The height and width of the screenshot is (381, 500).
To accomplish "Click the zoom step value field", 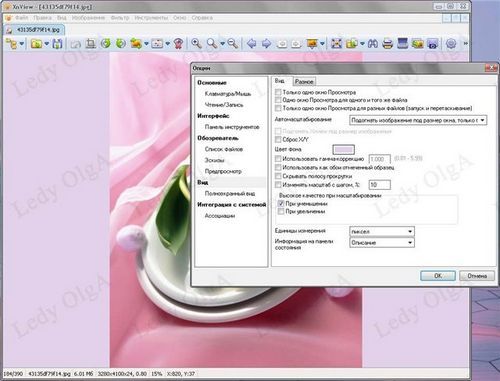I will tap(379, 185).
